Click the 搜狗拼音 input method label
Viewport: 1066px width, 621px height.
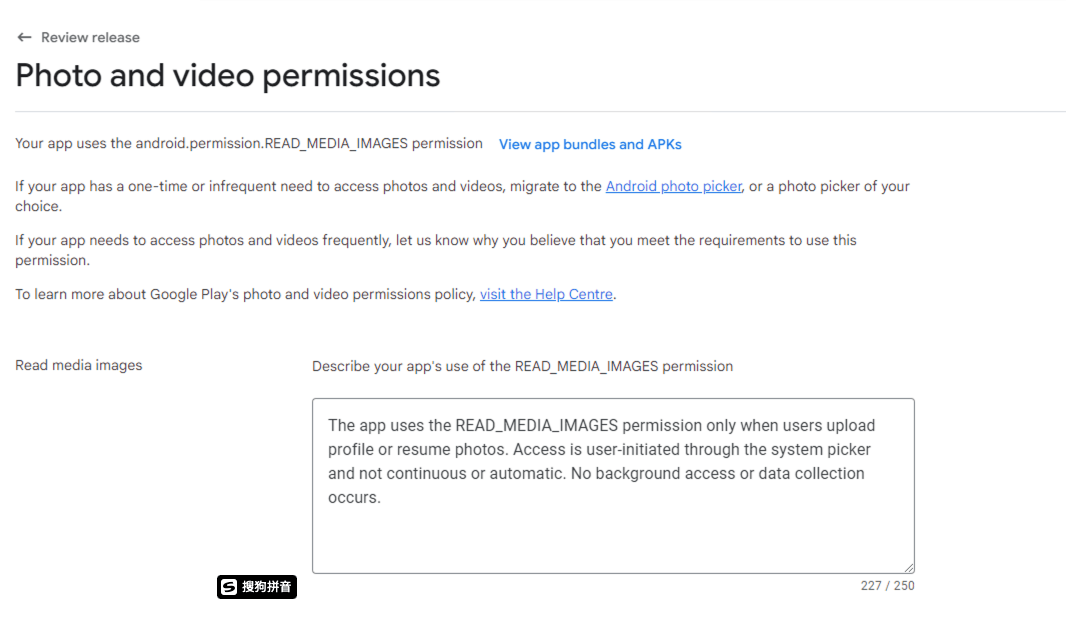coord(267,587)
